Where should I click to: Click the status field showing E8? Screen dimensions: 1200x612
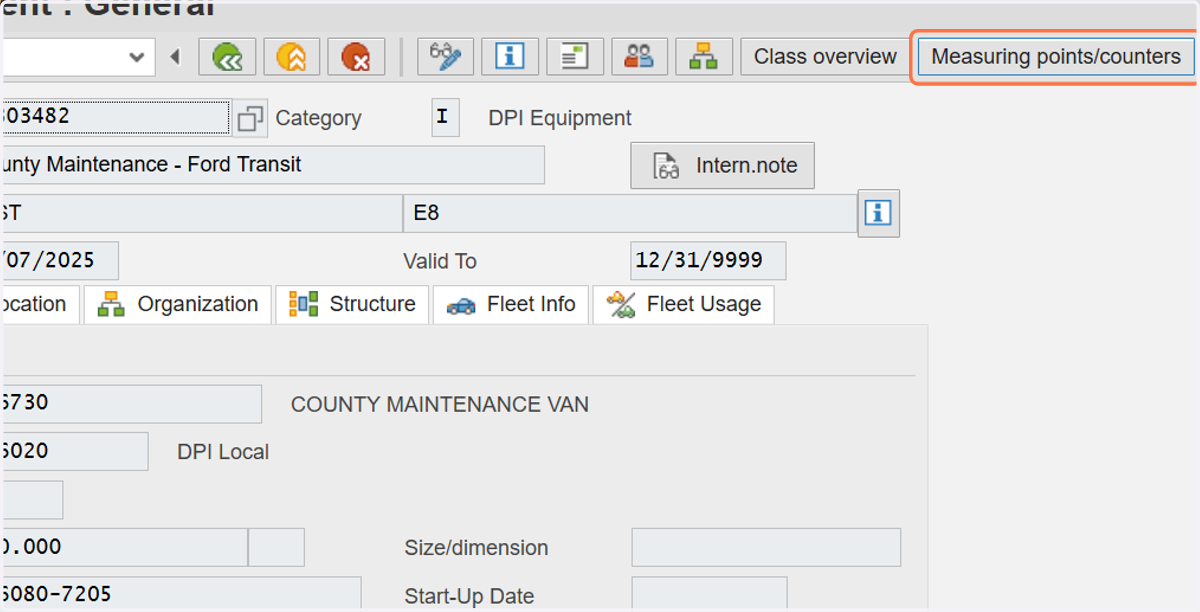(630, 213)
